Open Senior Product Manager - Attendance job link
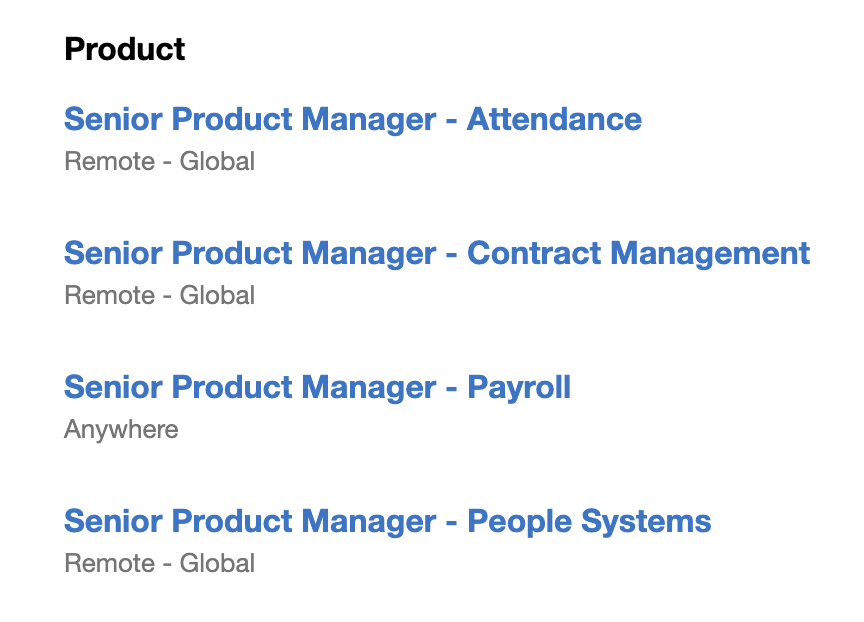The height and width of the screenshot is (622, 864). coord(353,119)
